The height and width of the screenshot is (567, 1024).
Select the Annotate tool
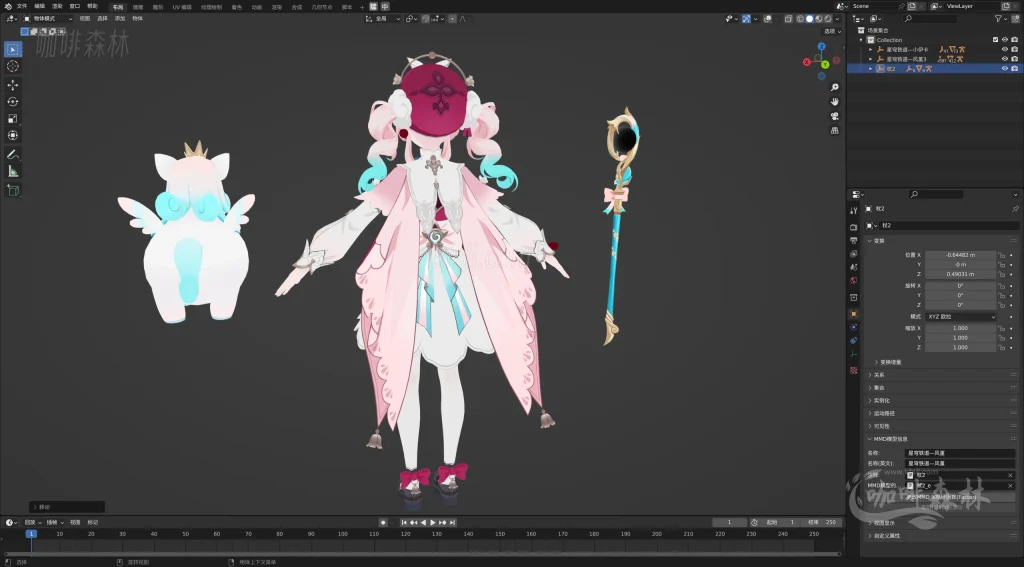point(12,154)
